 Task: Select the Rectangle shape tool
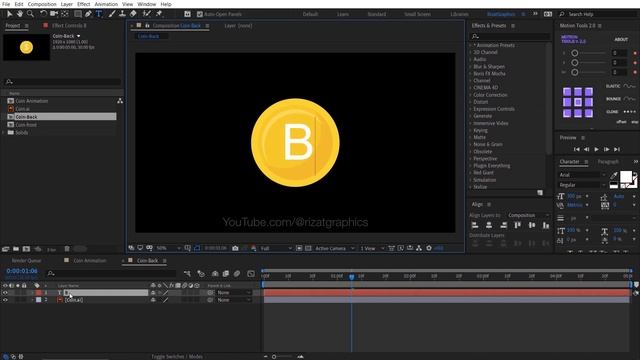(78, 14)
